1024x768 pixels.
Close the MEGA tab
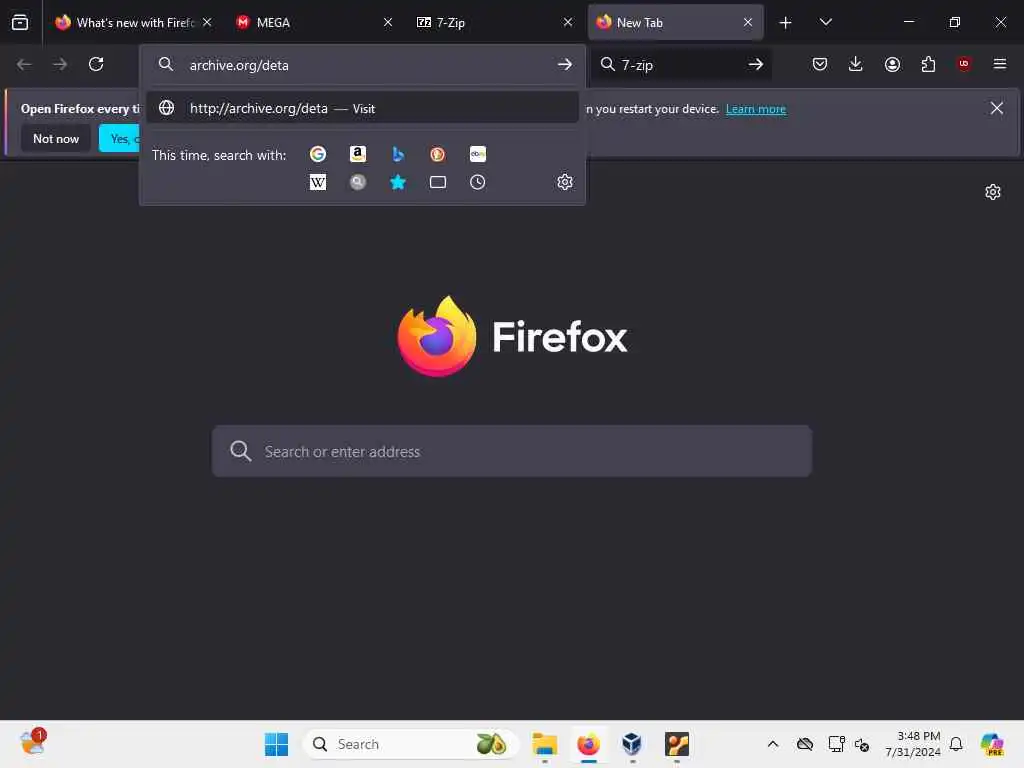coord(388,22)
